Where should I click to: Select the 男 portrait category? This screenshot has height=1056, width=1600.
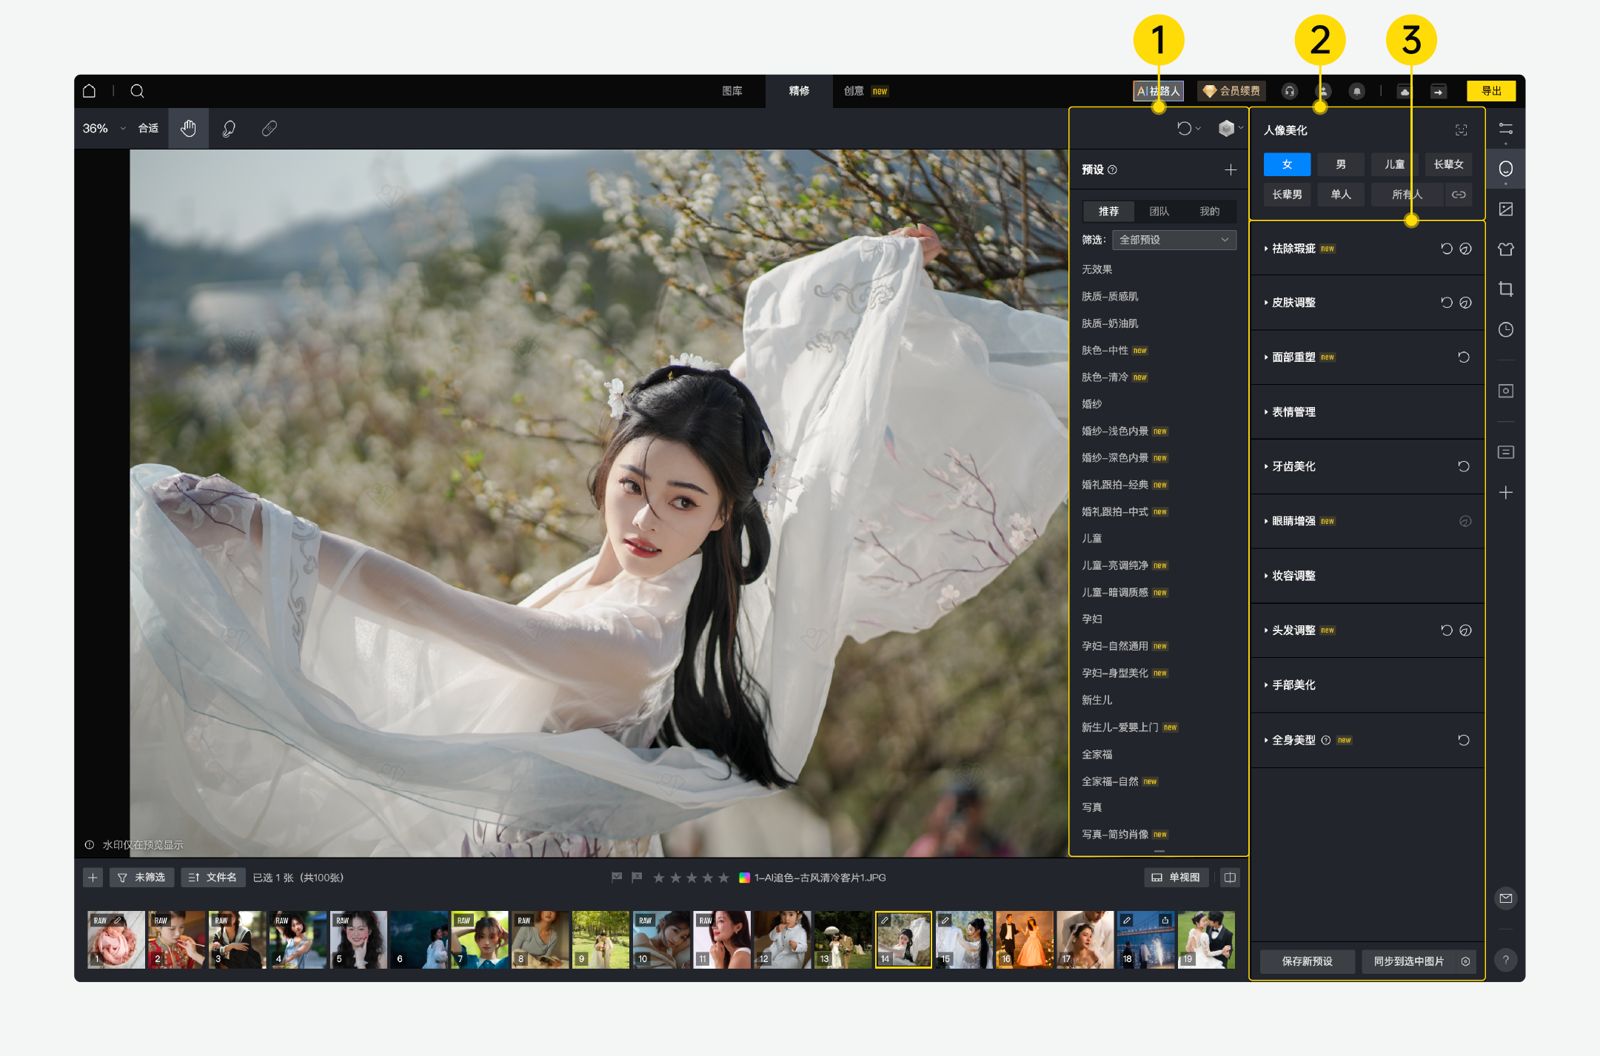coord(1340,165)
